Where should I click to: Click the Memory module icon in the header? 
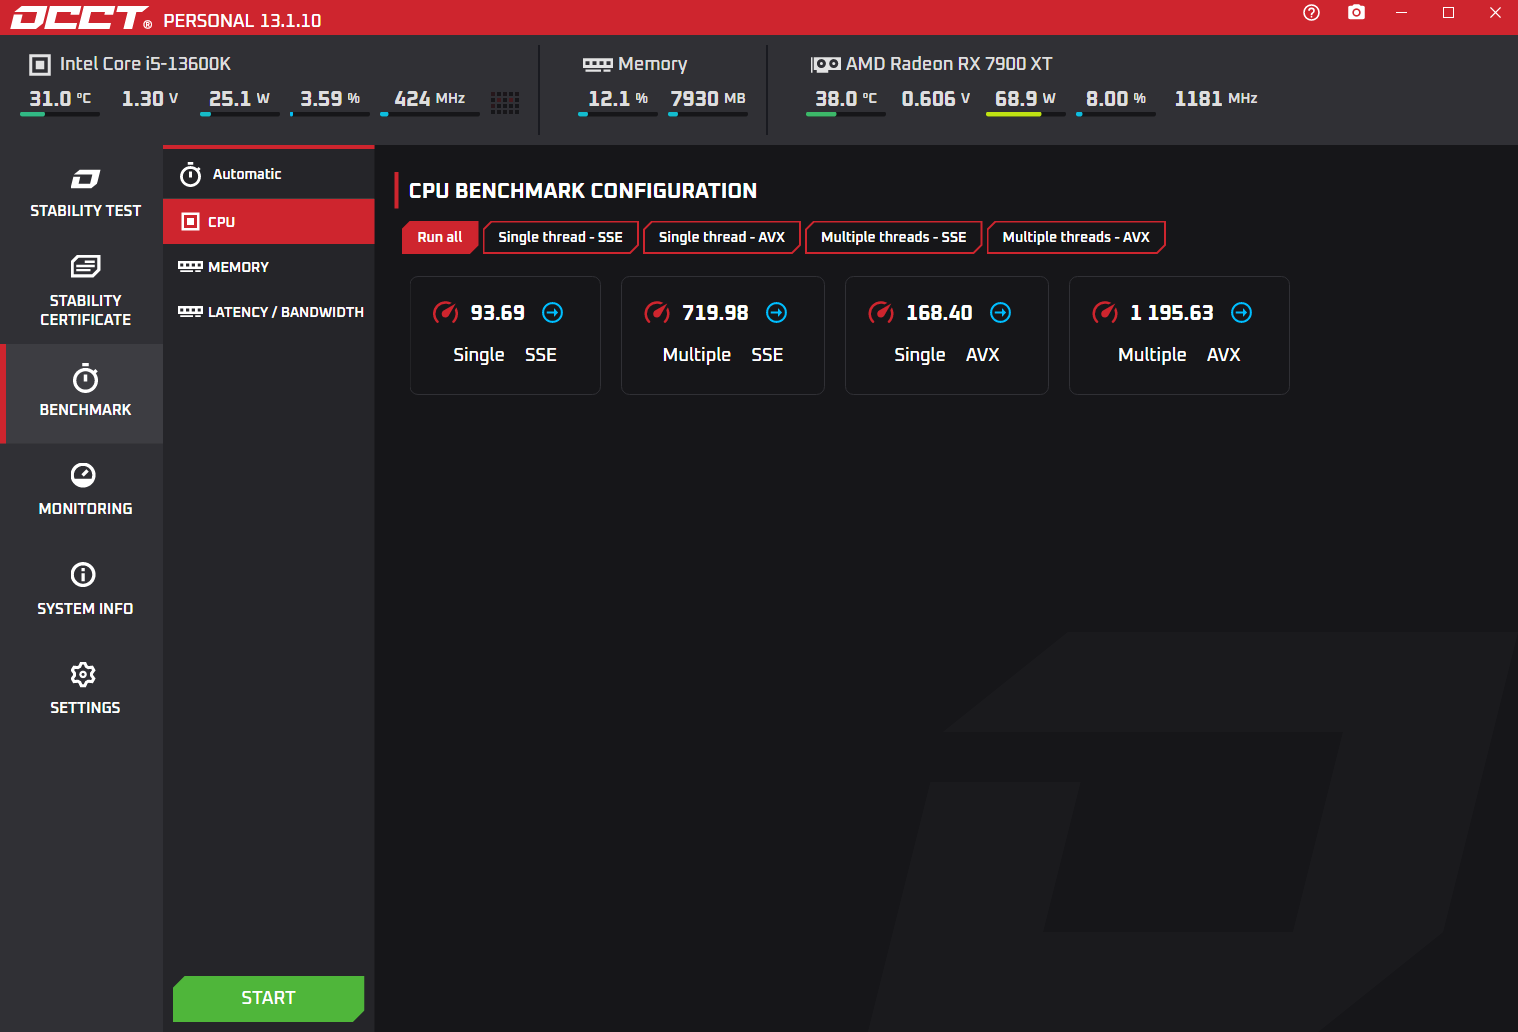click(598, 64)
